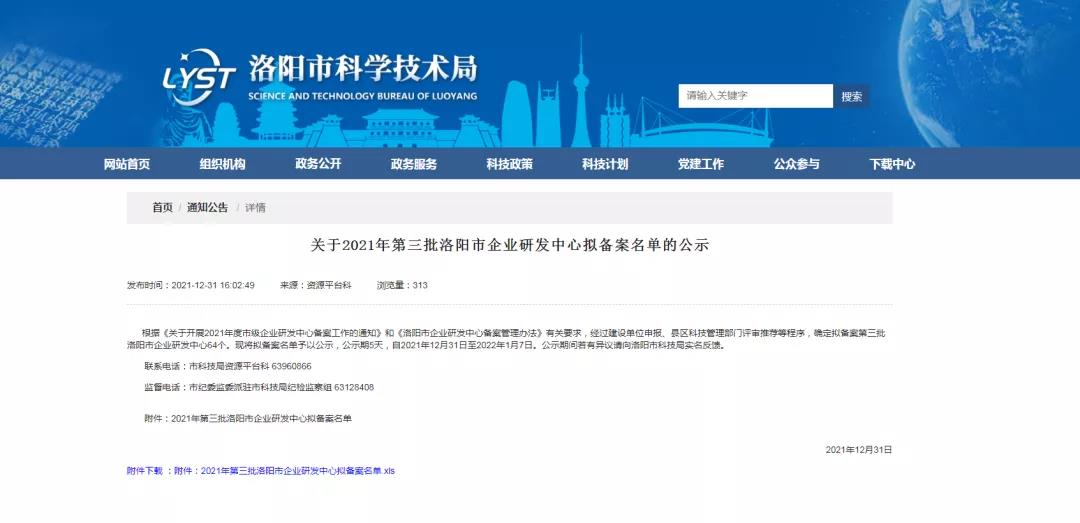Click the 监督电话 63128408 line
This screenshot has height=523, width=1080.
(x=259, y=387)
